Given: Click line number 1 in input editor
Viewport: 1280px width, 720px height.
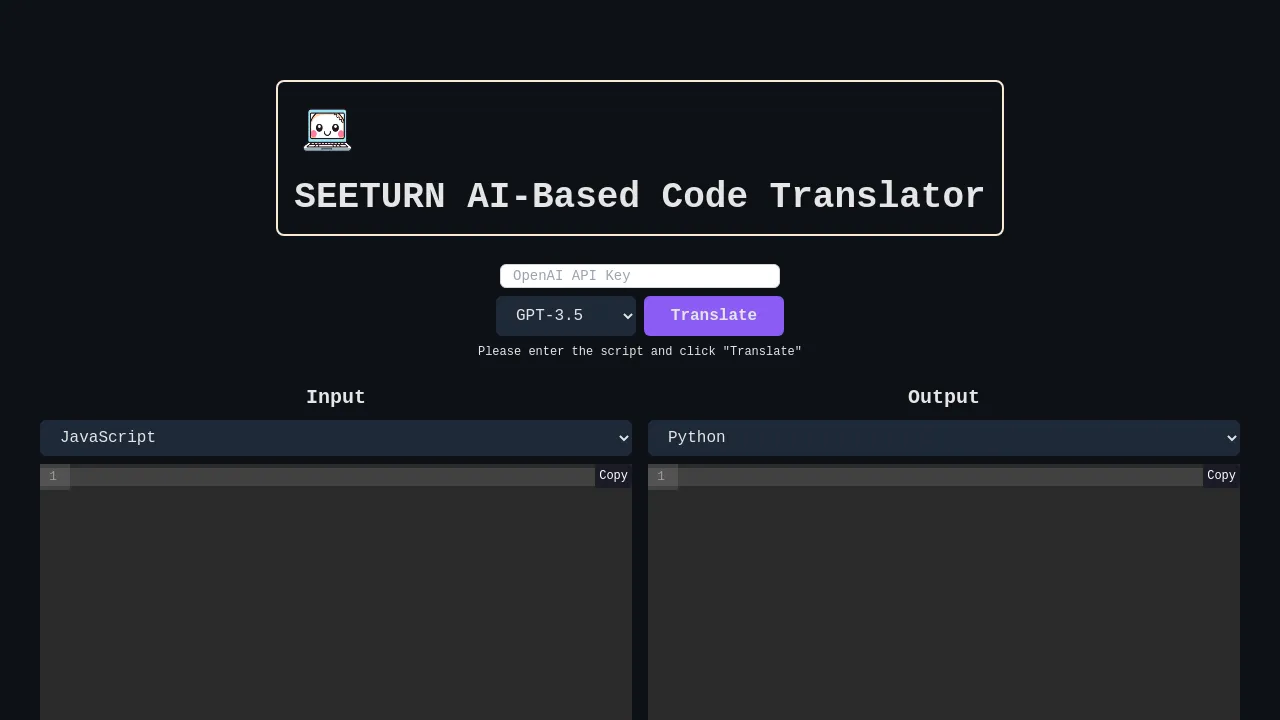Looking at the screenshot, I should [x=53, y=477].
